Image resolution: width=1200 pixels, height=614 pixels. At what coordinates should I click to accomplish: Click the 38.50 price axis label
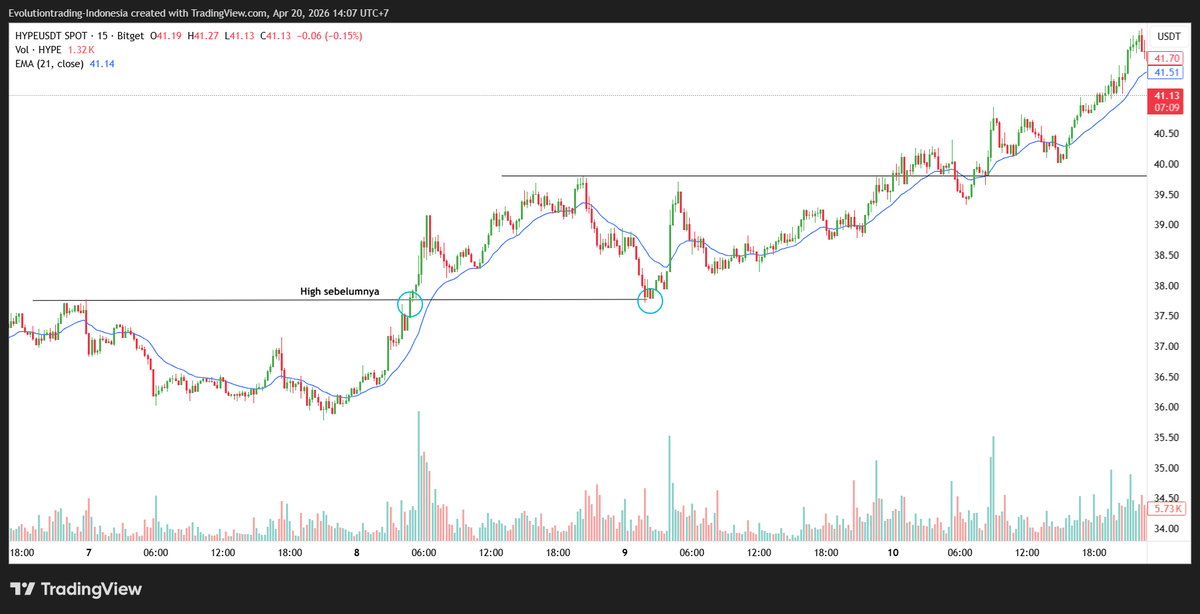[x=1166, y=256]
